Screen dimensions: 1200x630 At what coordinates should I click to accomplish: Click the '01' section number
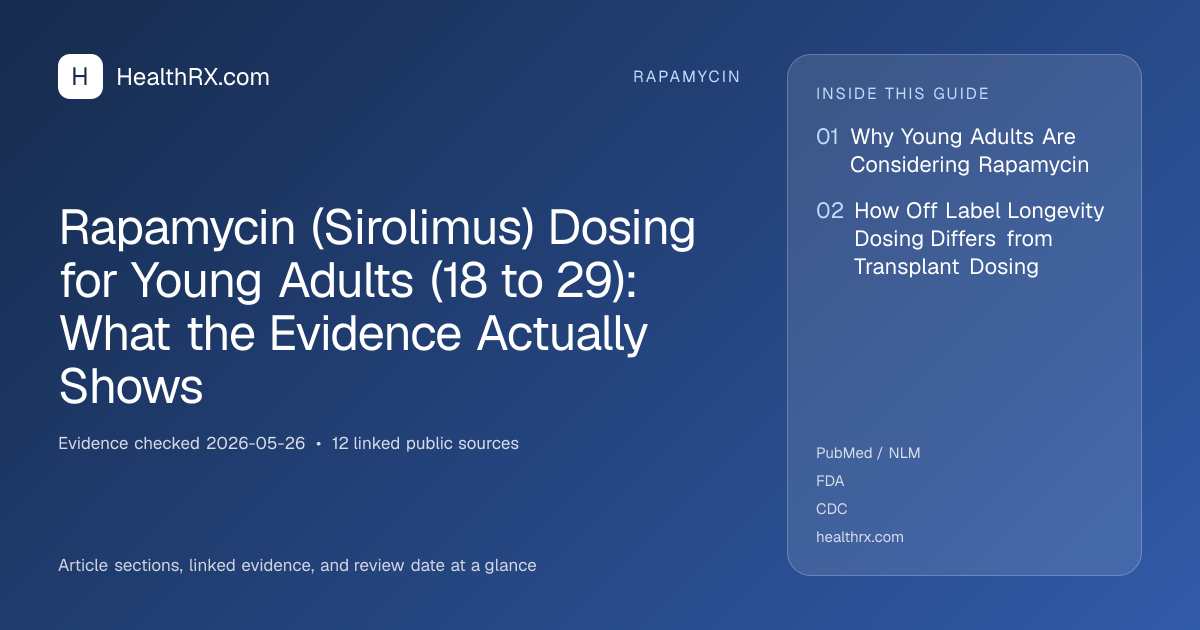tap(827, 137)
